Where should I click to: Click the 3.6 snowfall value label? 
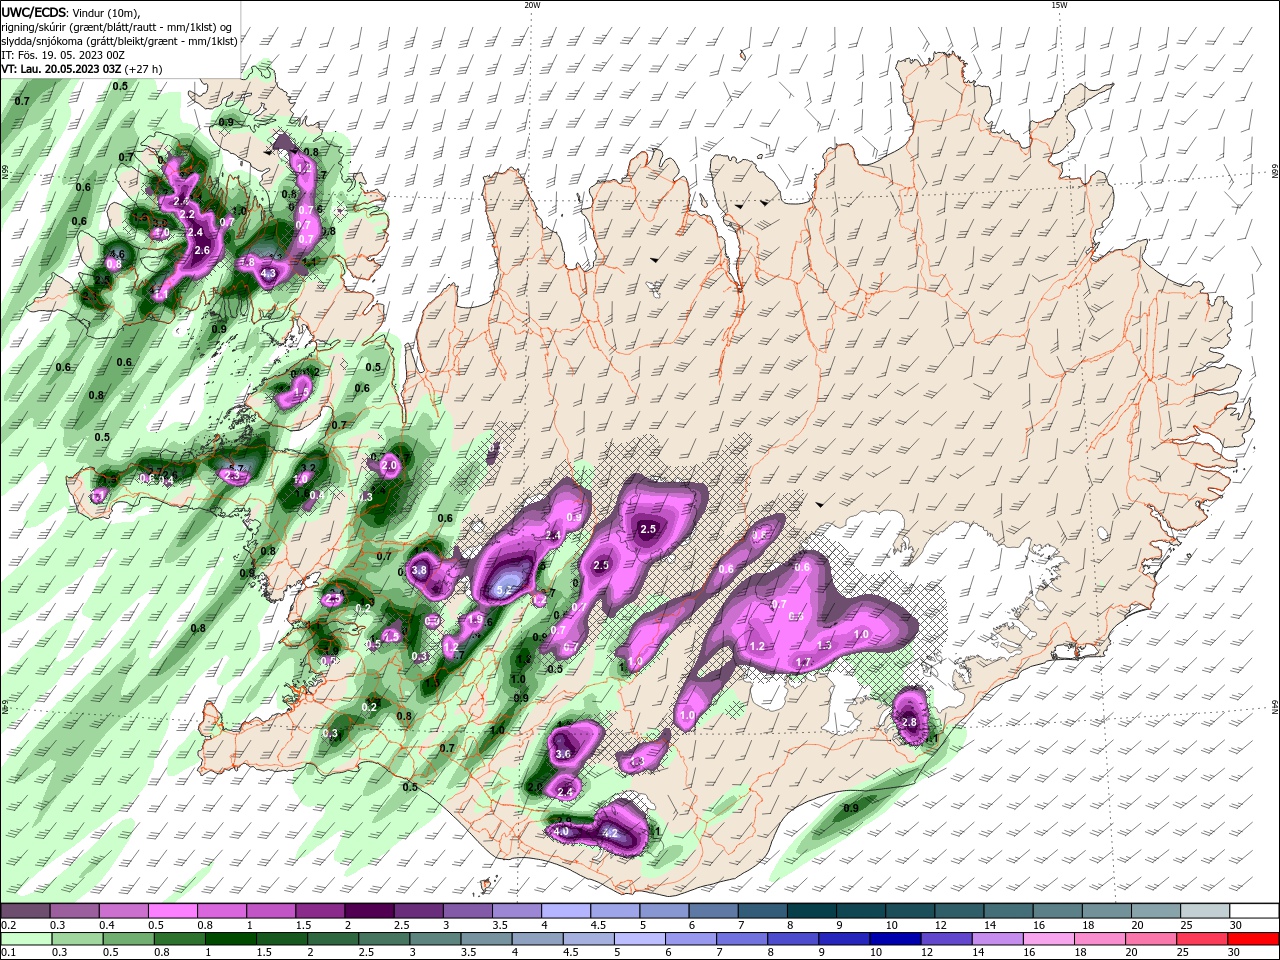(562, 754)
